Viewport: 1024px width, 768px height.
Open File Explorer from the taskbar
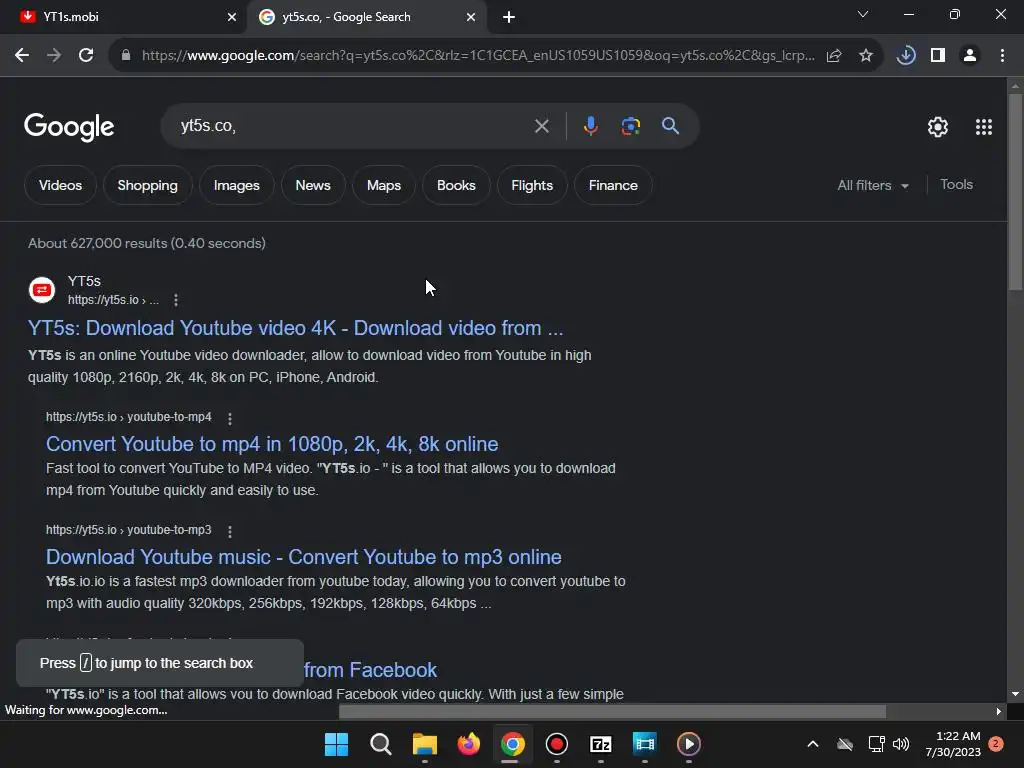[424, 744]
